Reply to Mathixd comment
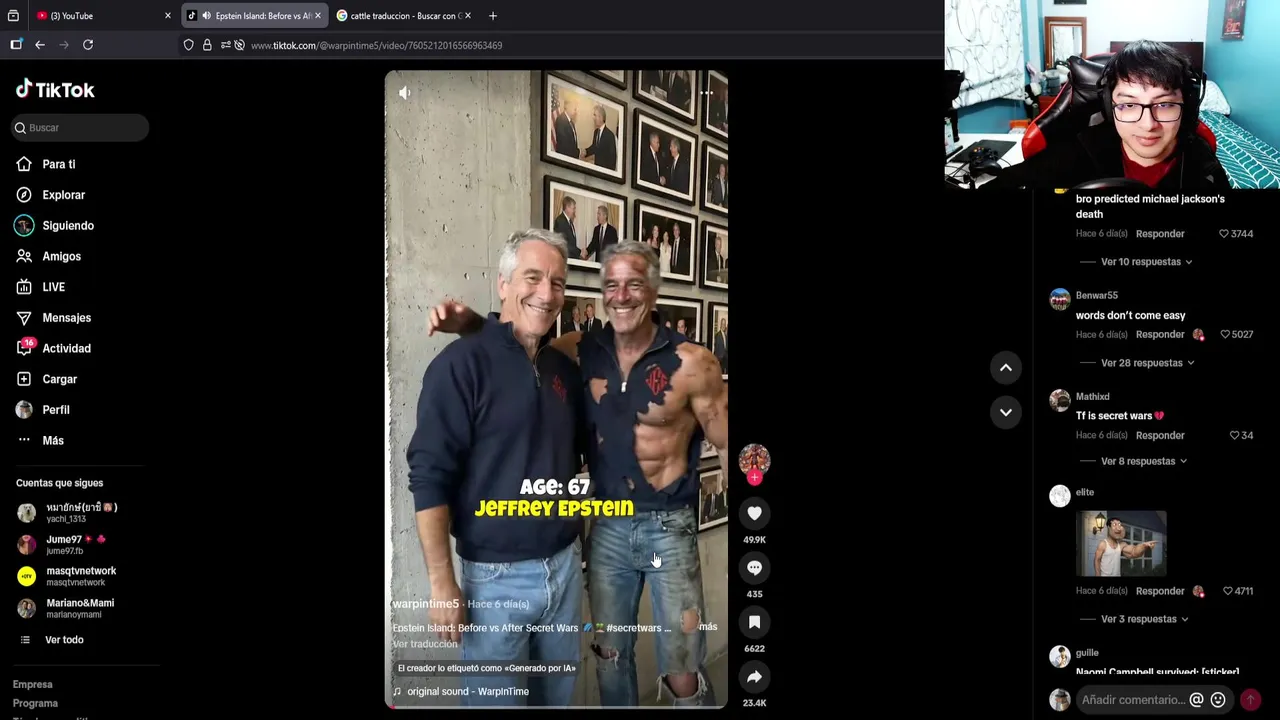The width and height of the screenshot is (1280, 720). click(1160, 435)
